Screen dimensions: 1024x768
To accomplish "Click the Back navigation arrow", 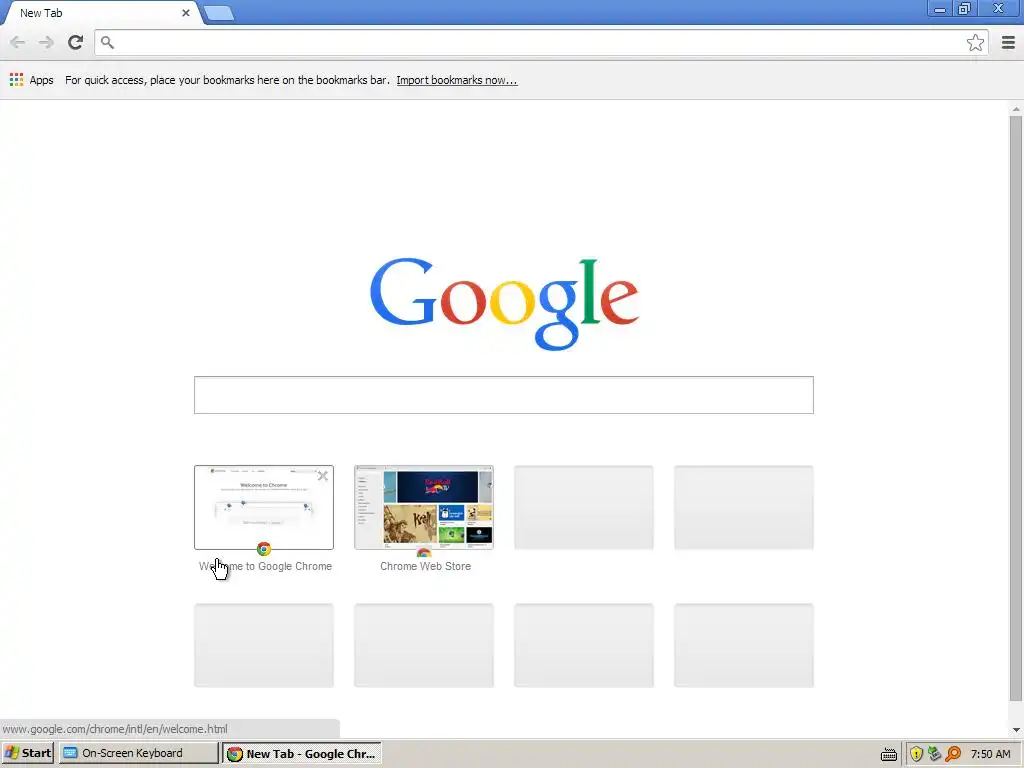I will pyautogui.click(x=18, y=42).
